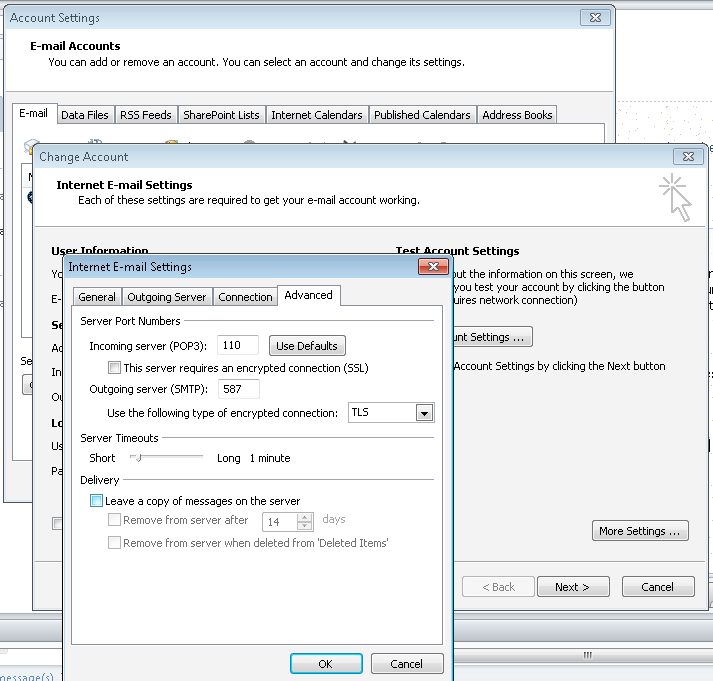Open the Address Books tab

pyautogui.click(x=517, y=115)
